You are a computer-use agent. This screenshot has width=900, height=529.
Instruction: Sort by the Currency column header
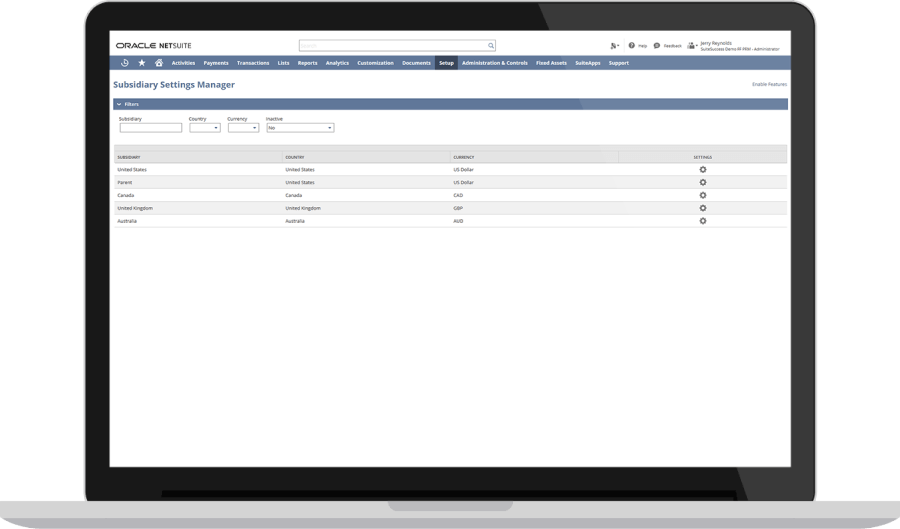pyautogui.click(x=464, y=157)
